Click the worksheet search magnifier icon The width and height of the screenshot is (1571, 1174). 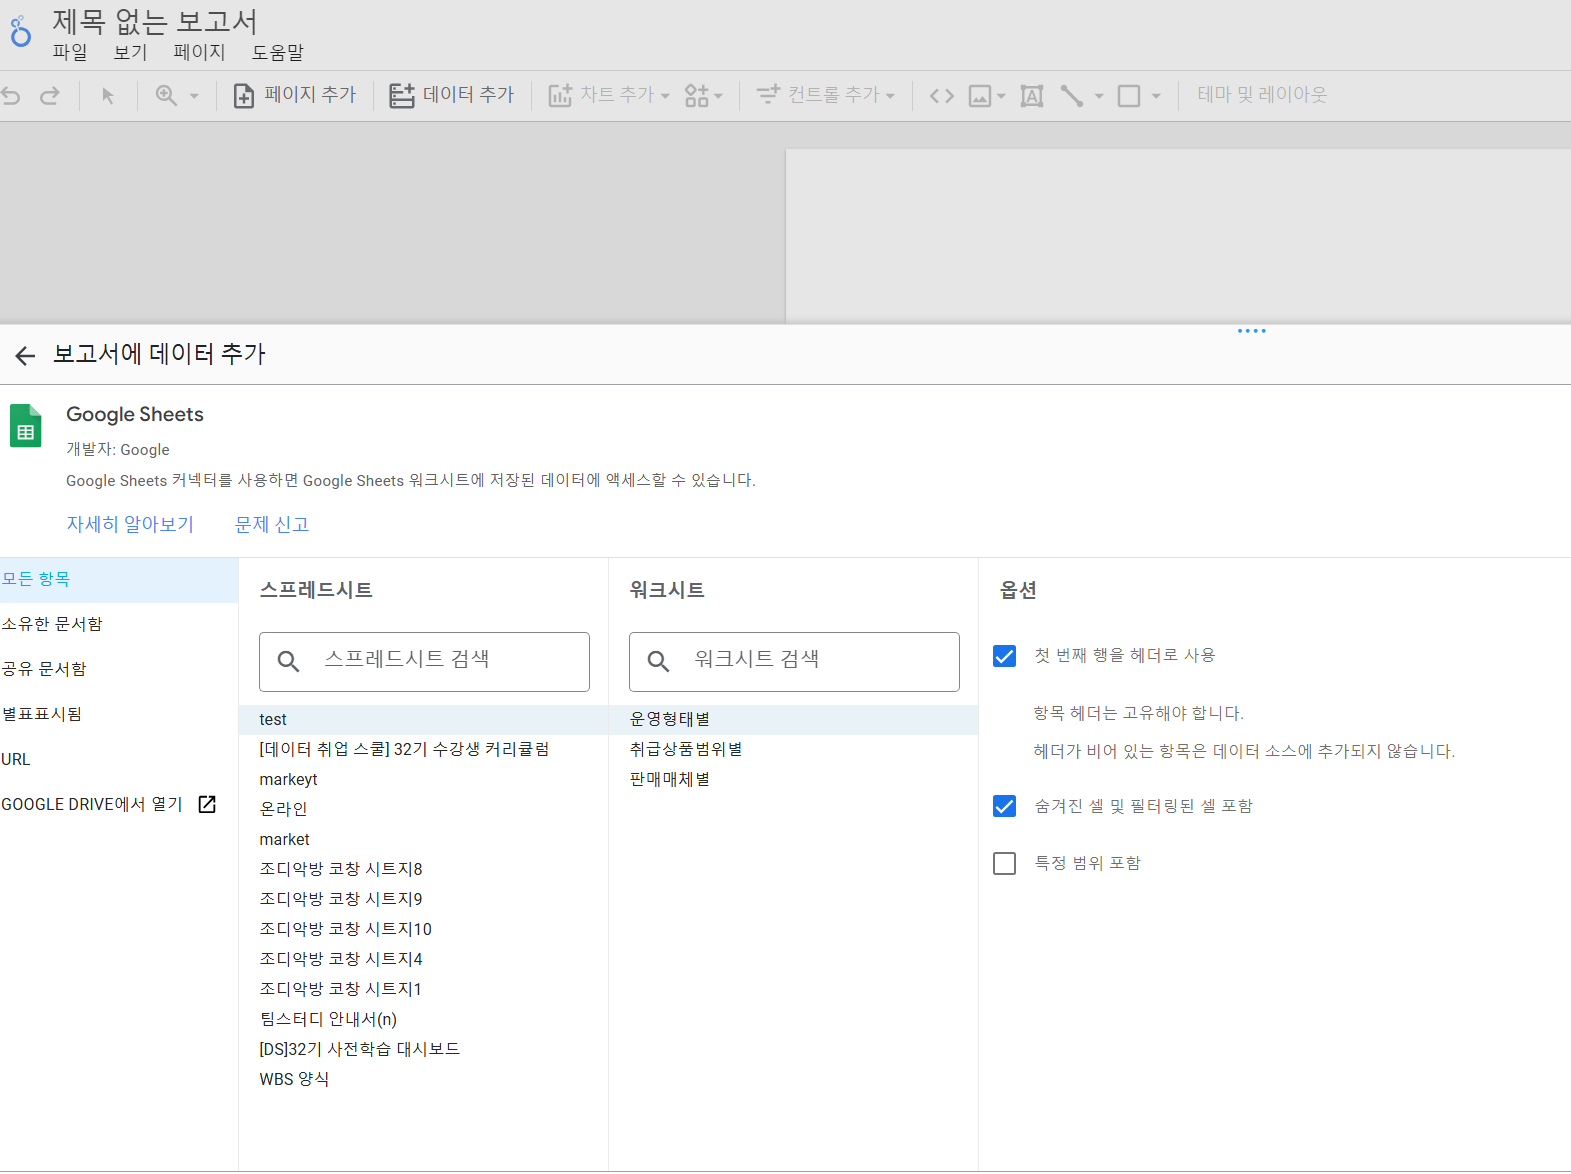(659, 661)
